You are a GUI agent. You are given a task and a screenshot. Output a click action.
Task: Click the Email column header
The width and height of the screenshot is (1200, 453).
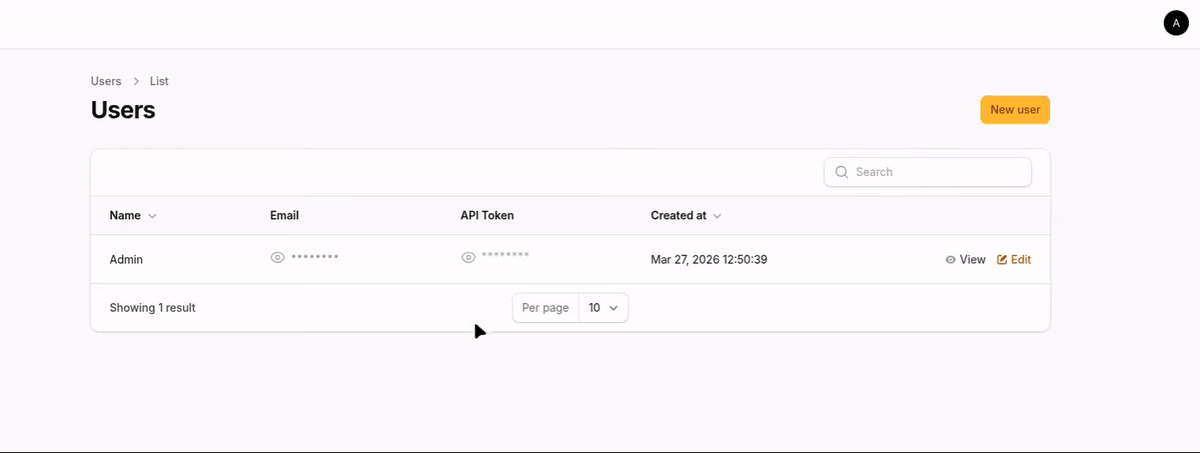point(284,215)
